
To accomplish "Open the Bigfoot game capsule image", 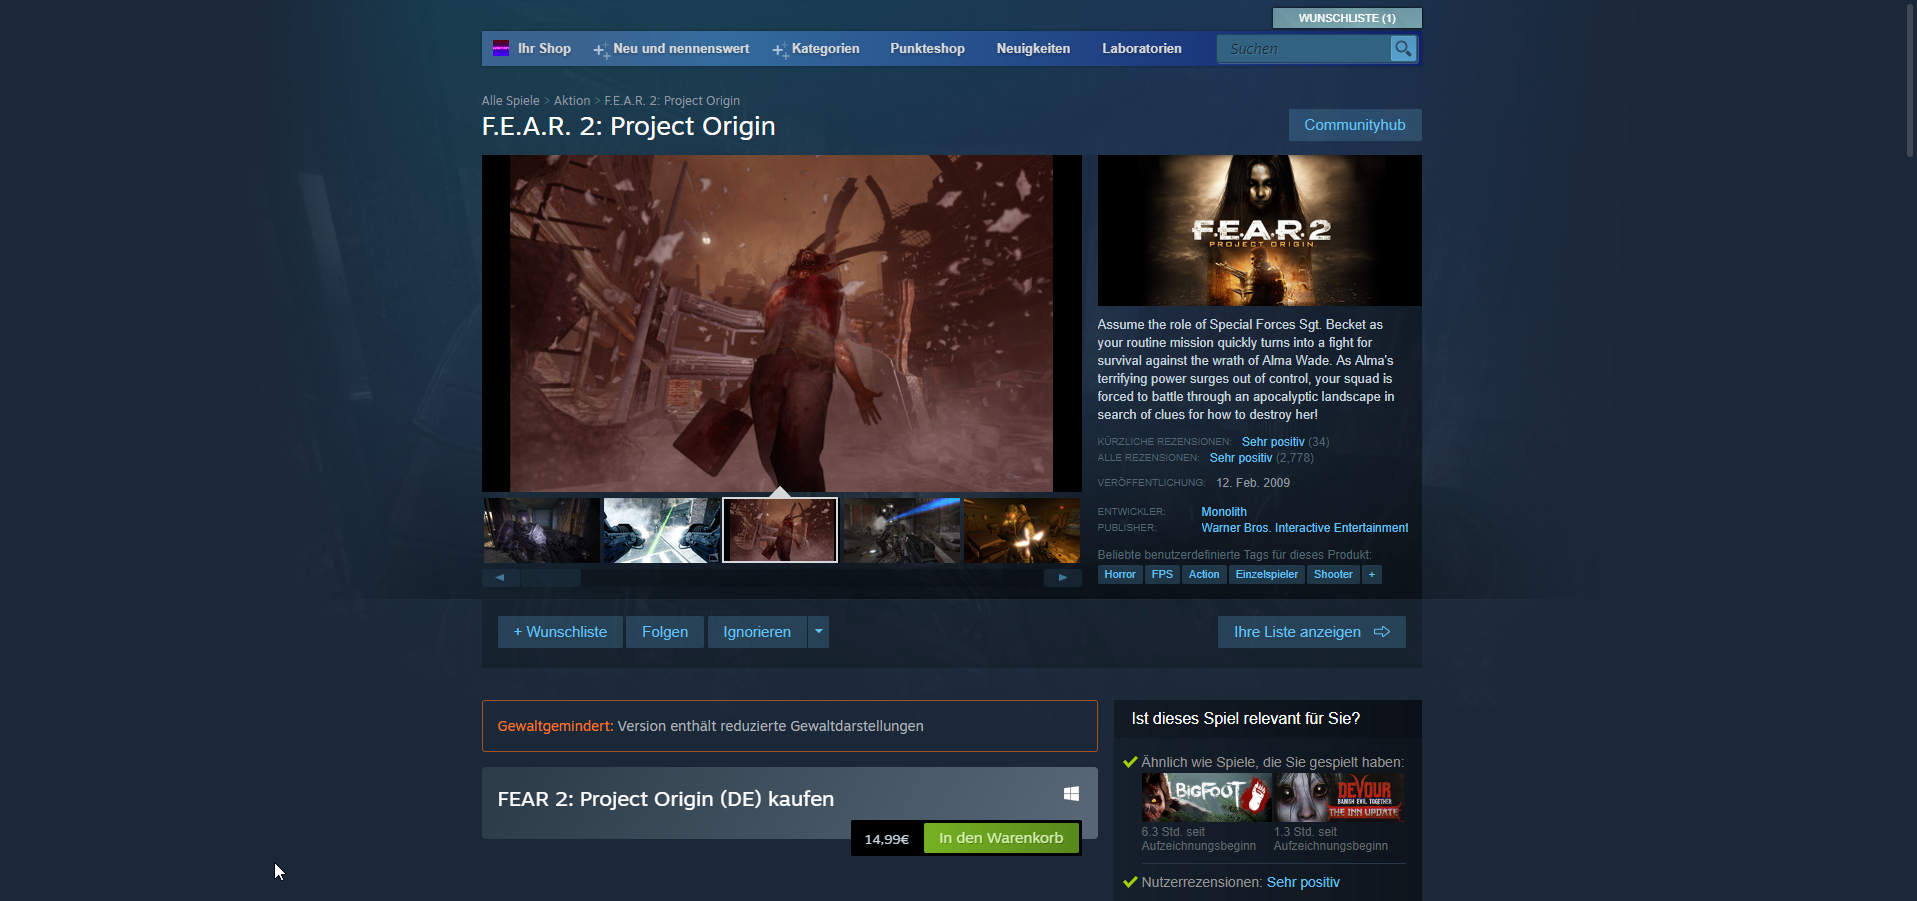I will [1206, 797].
